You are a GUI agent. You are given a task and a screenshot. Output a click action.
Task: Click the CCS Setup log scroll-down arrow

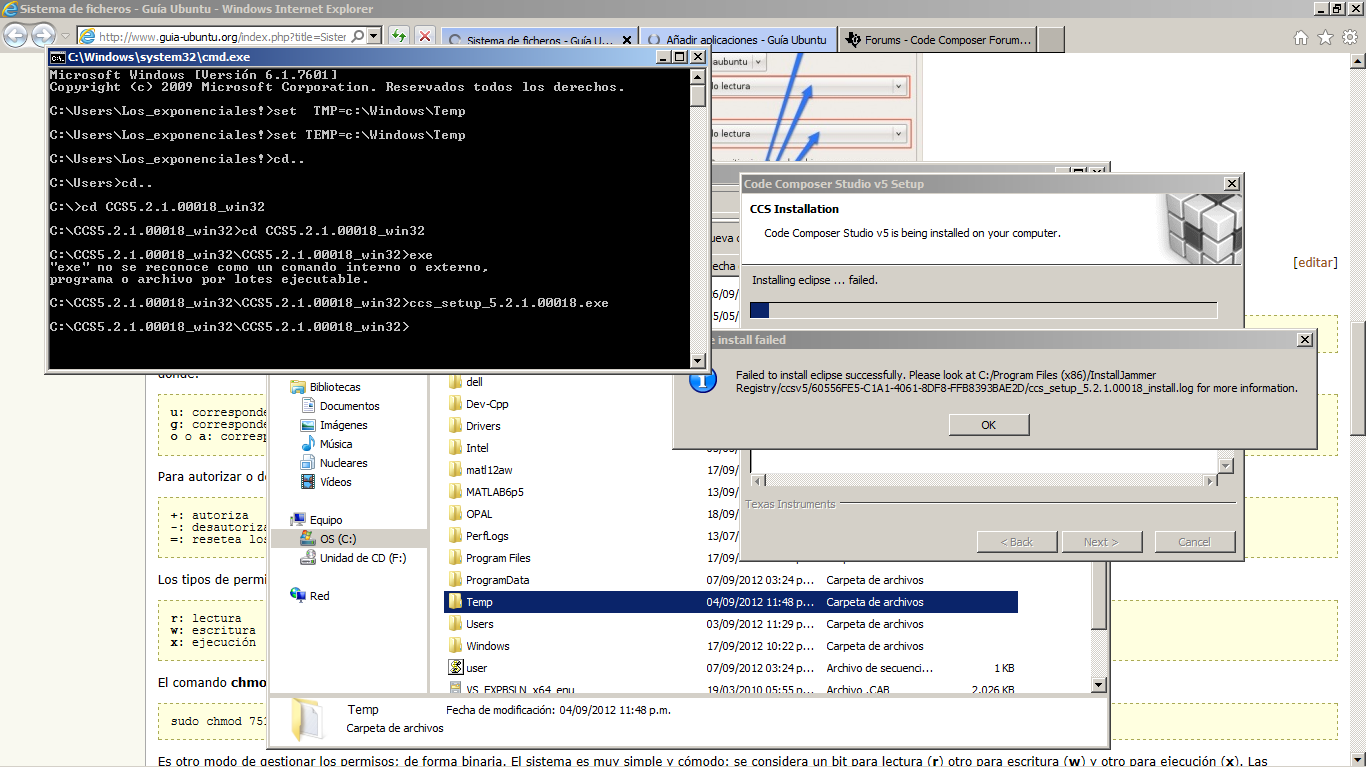[1226, 466]
